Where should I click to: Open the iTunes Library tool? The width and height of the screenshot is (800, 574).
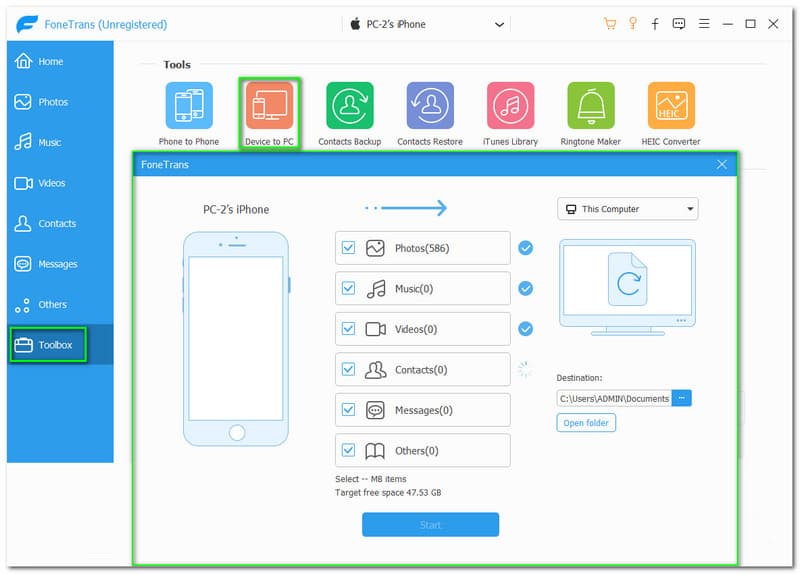click(x=510, y=113)
